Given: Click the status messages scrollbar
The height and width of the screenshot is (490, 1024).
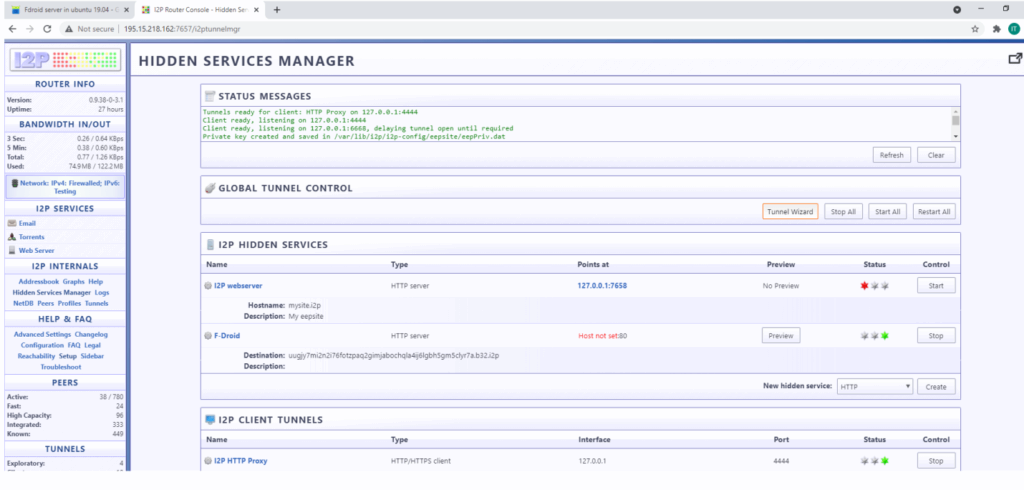Looking at the screenshot, I should pos(955,123).
